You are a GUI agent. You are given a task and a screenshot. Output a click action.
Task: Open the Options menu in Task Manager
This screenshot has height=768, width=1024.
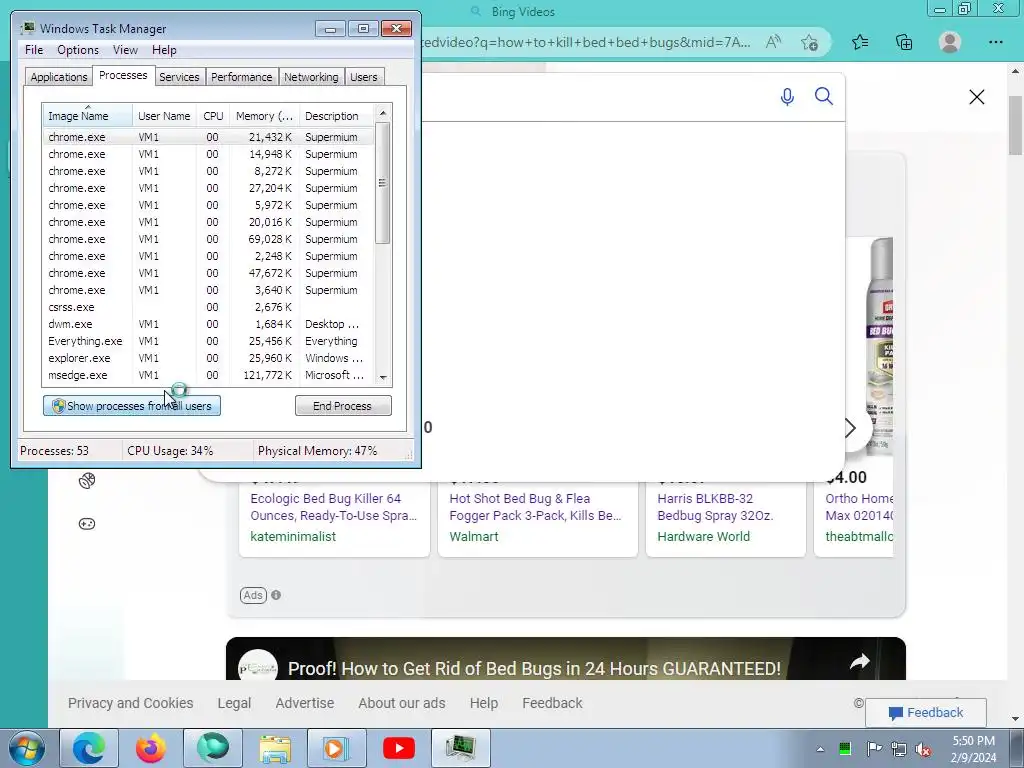point(78,50)
